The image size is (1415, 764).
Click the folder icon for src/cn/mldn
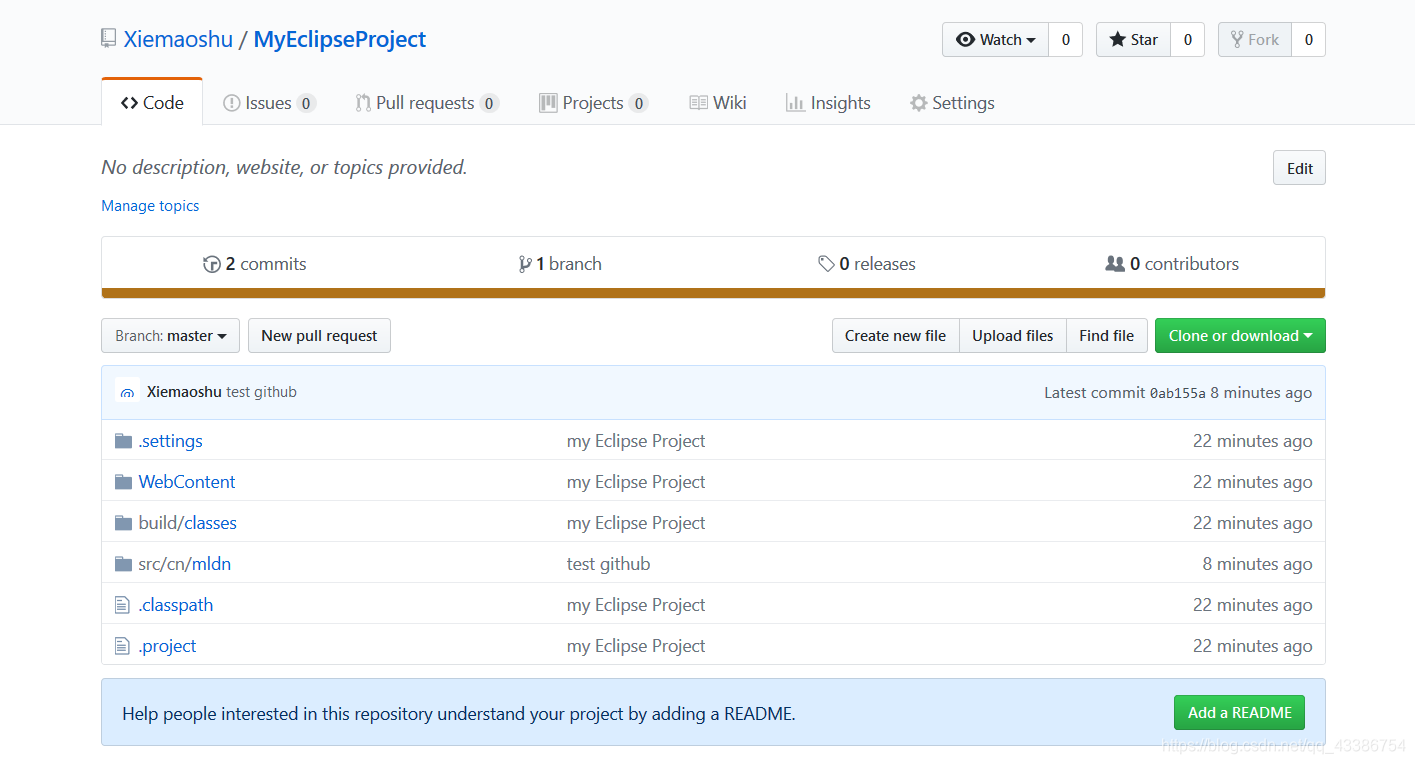tap(123, 564)
